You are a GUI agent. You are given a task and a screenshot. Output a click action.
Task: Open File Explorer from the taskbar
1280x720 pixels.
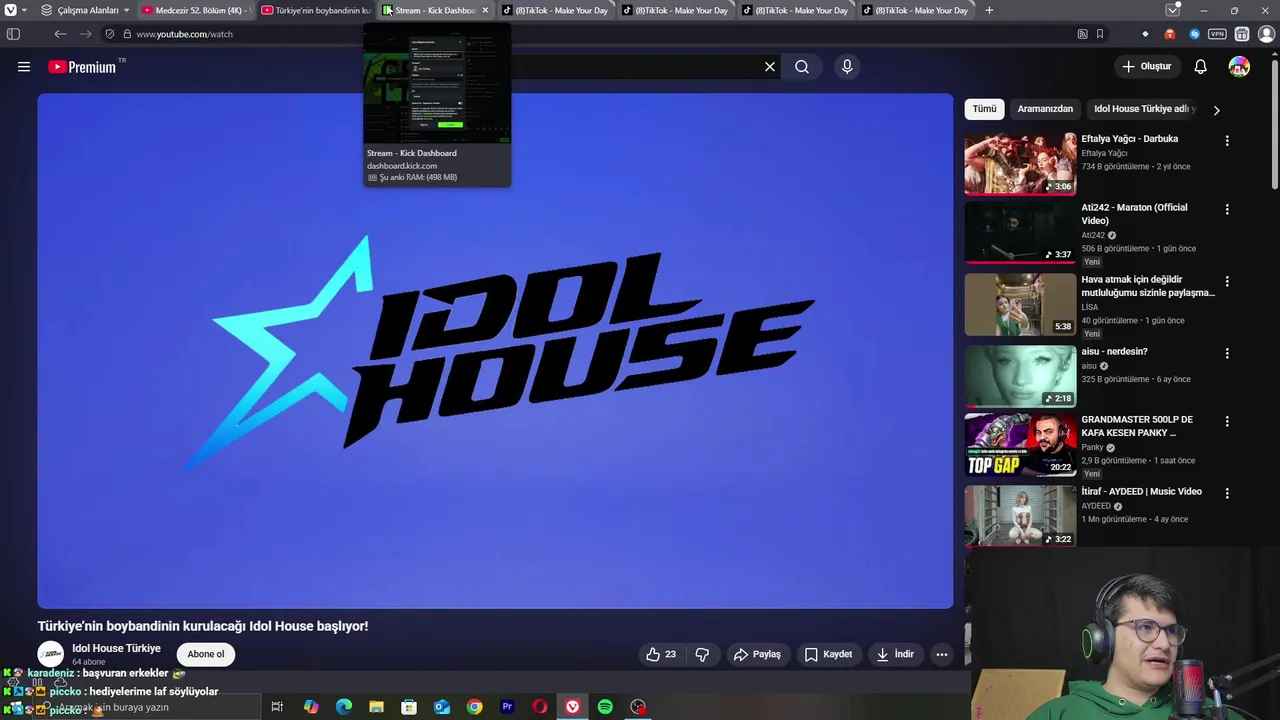[x=376, y=707]
